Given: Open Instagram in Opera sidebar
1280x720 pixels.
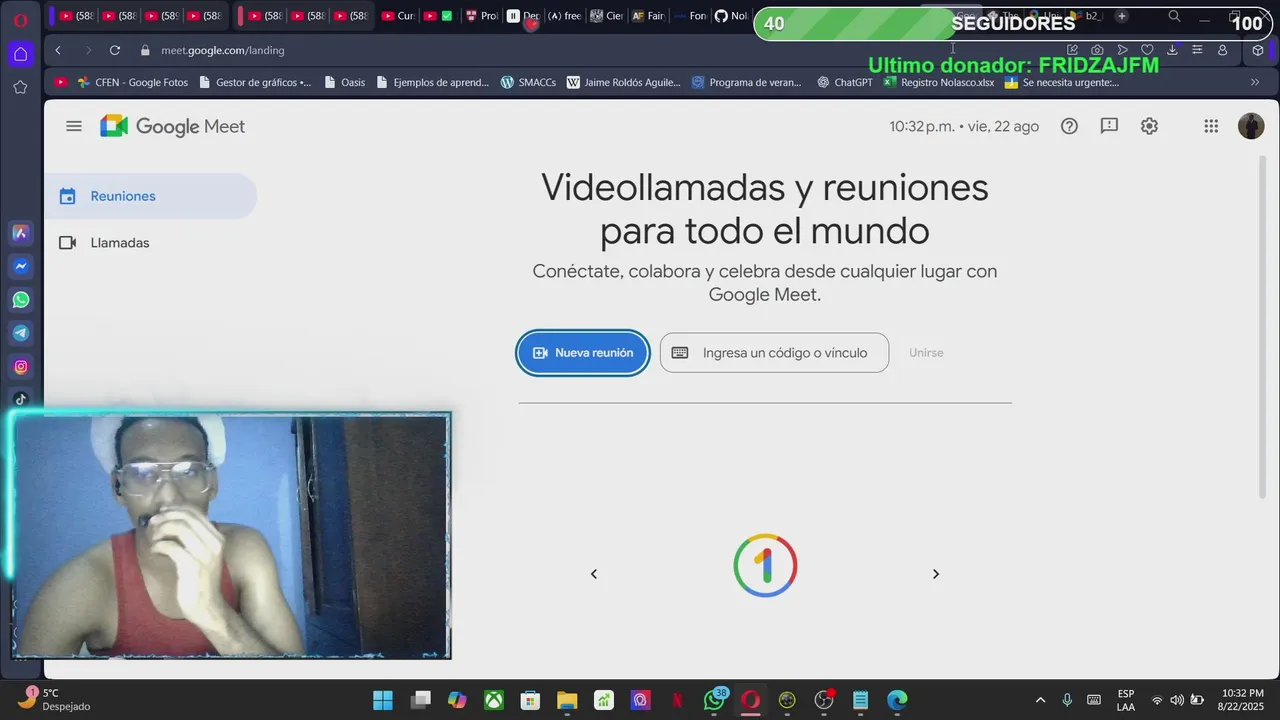Looking at the screenshot, I should coord(20,367).
